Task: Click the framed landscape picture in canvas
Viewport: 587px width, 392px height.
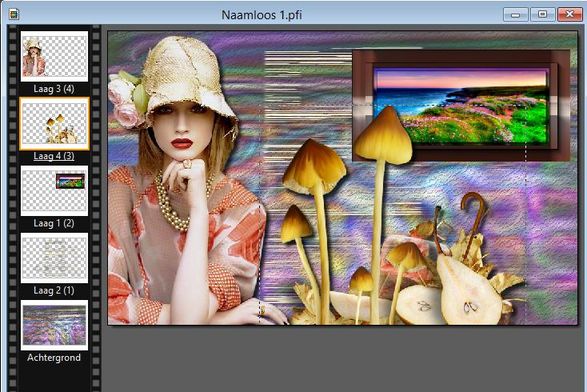Action: (461, 105)
